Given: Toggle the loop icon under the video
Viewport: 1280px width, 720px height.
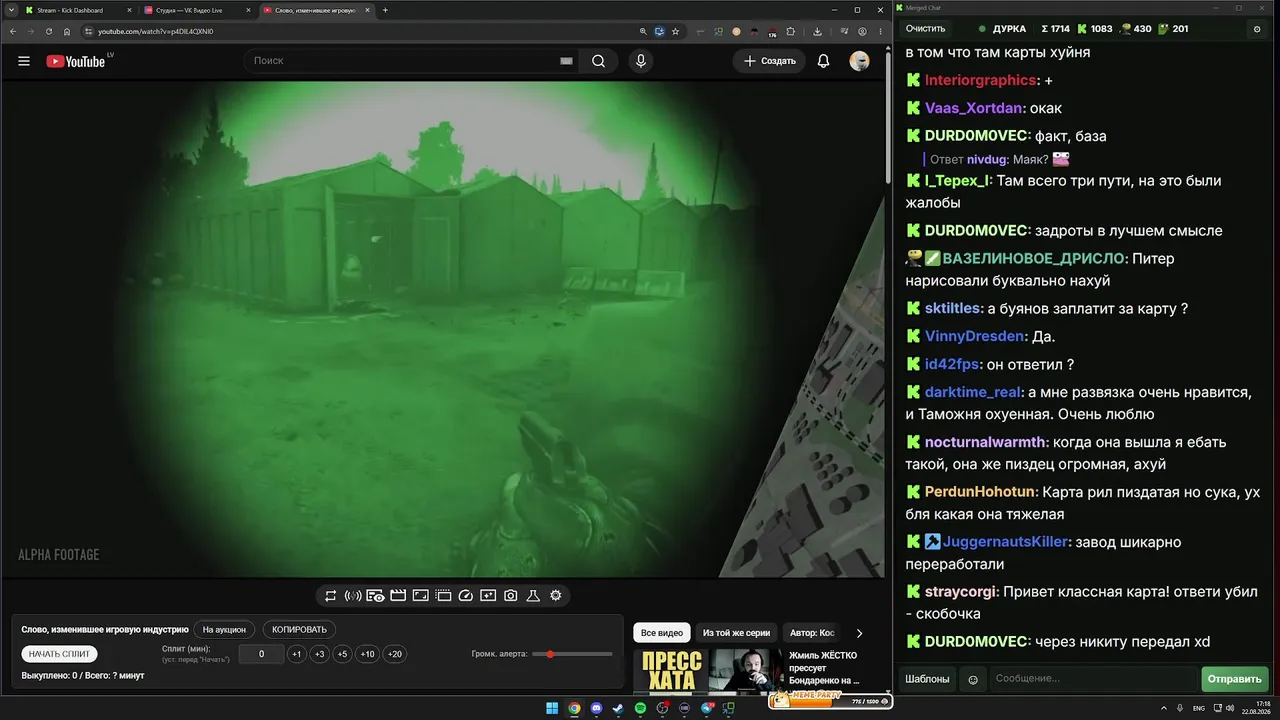Looking at the screenshot, I should pyautogui.click(x=330, y=596).
